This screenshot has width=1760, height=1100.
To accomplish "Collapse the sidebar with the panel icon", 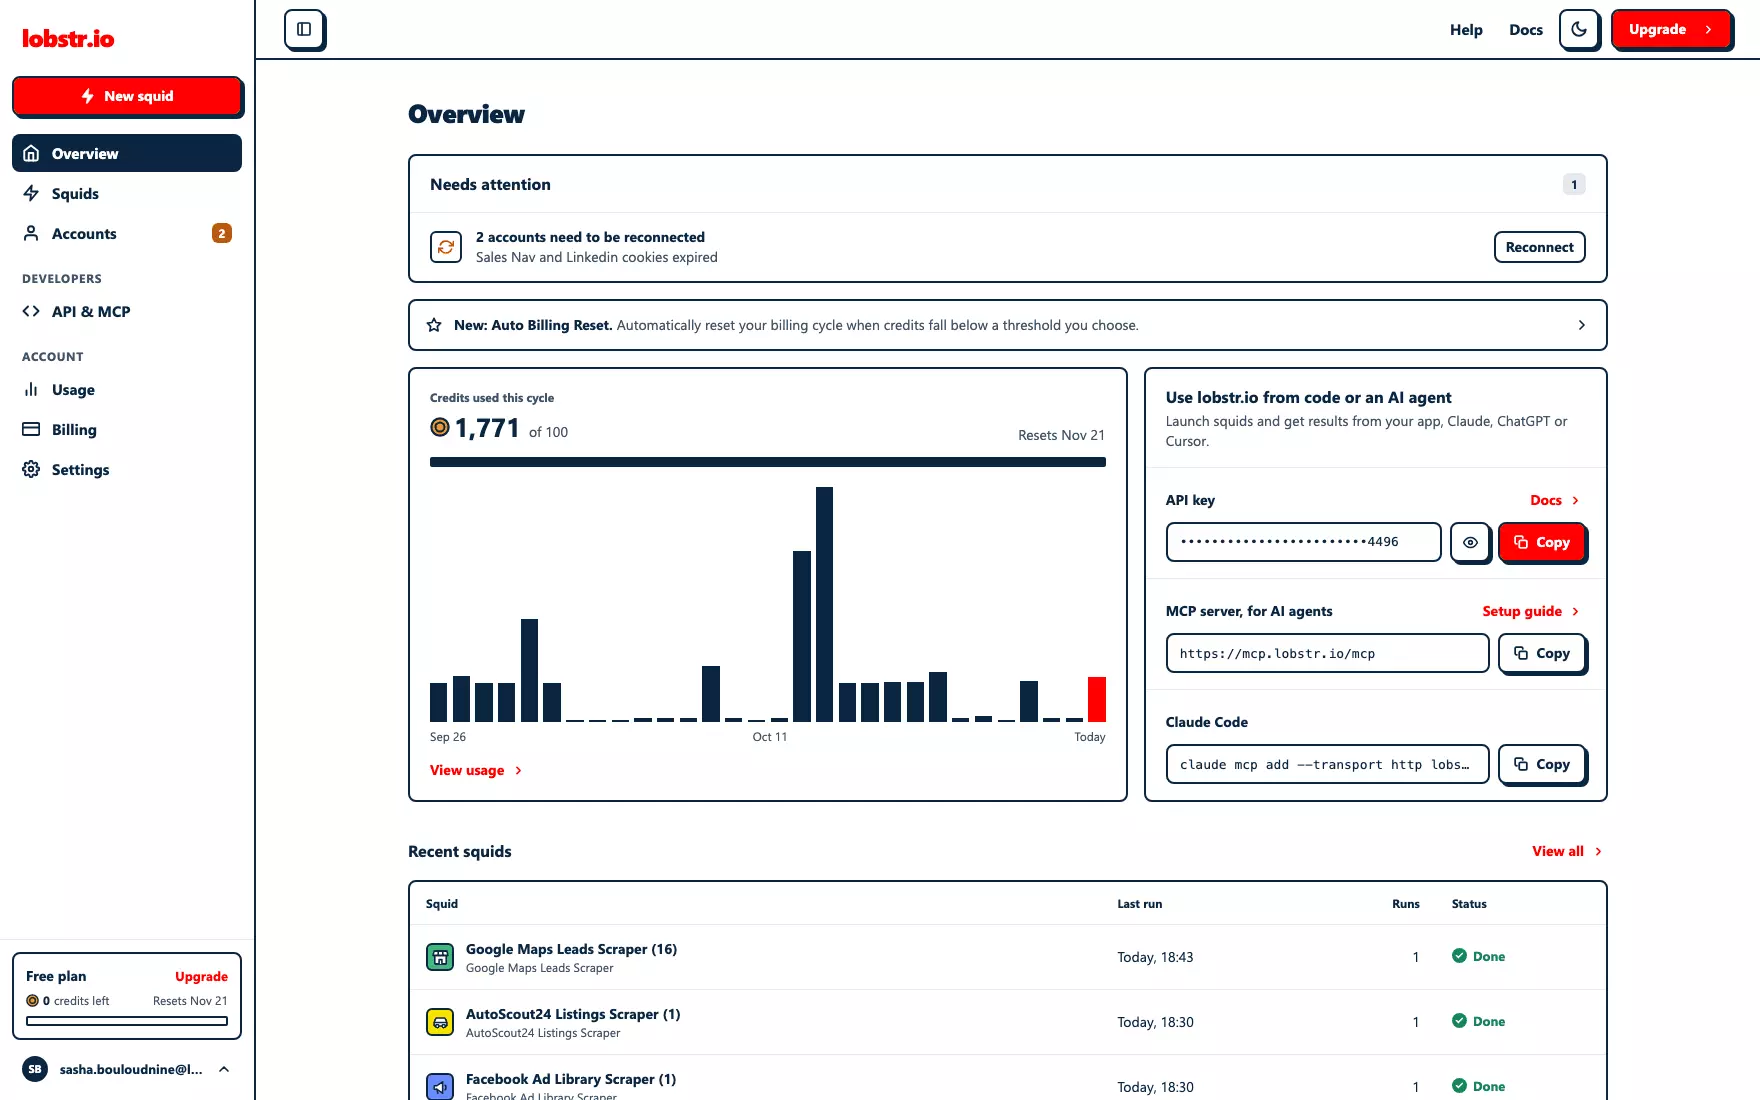I will pyautogui.click(x=304, y=29).
